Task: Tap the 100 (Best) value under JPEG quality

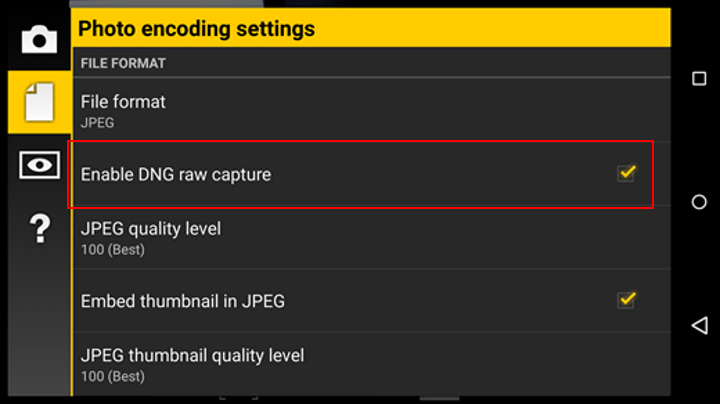Action: [112, 249]
